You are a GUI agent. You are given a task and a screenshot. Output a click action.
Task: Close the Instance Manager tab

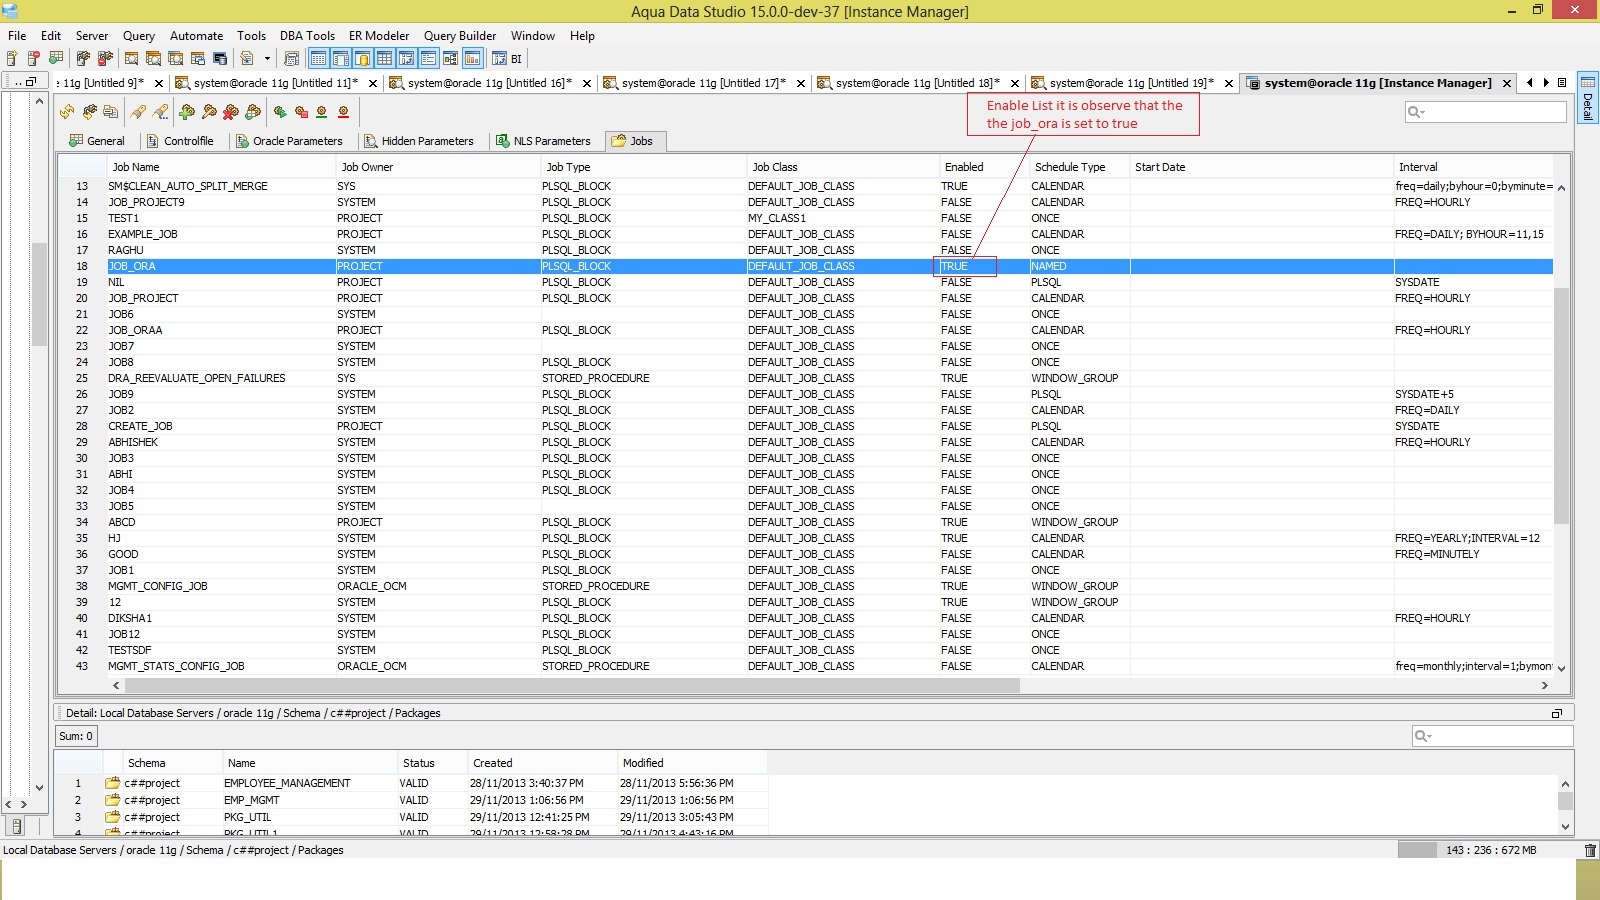tap(1507, 84)
